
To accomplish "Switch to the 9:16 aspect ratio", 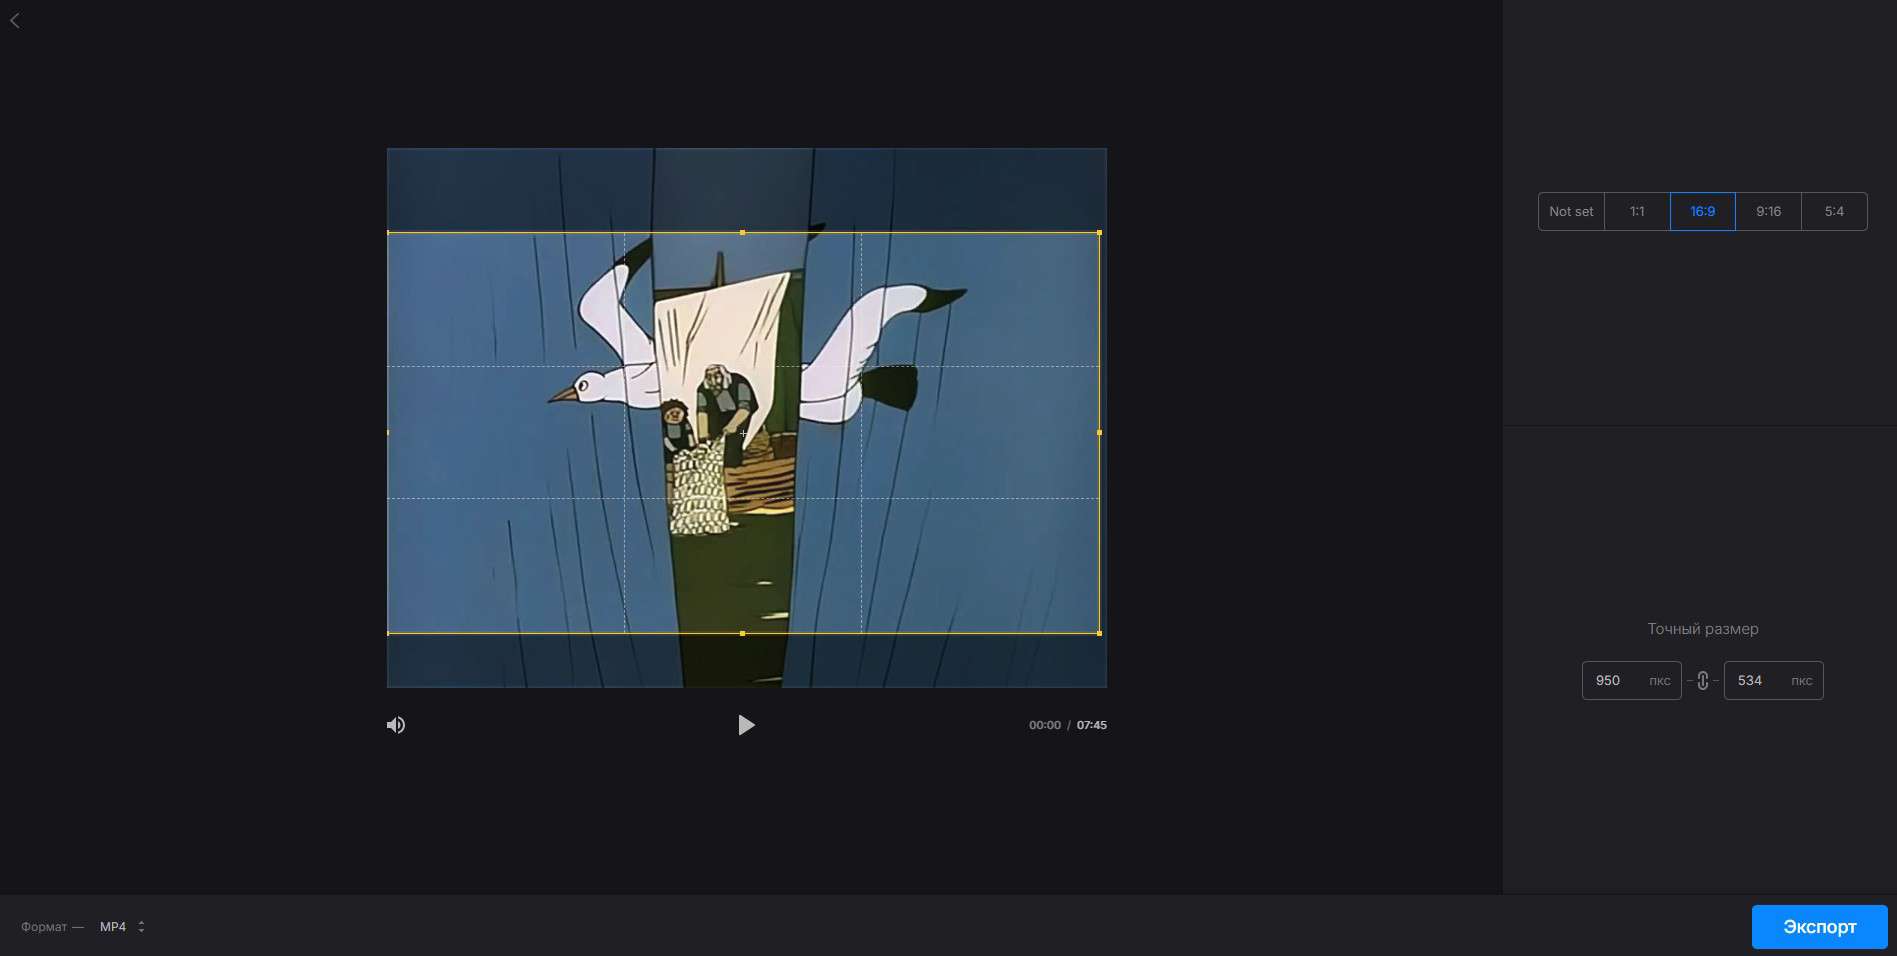I will click(x=1768, y=212).
